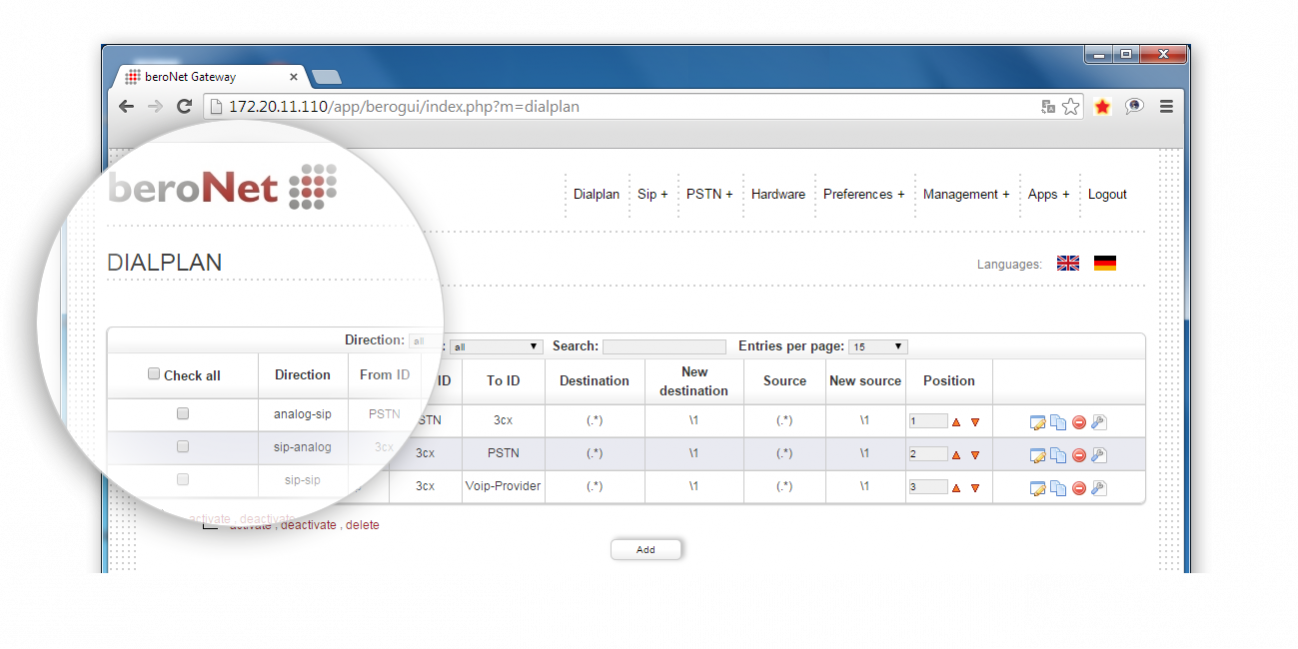Image resolution: width=1298 pixels, height=649 pixels.
Task: Expand the Sip + menu
Action: click(653, 194)
